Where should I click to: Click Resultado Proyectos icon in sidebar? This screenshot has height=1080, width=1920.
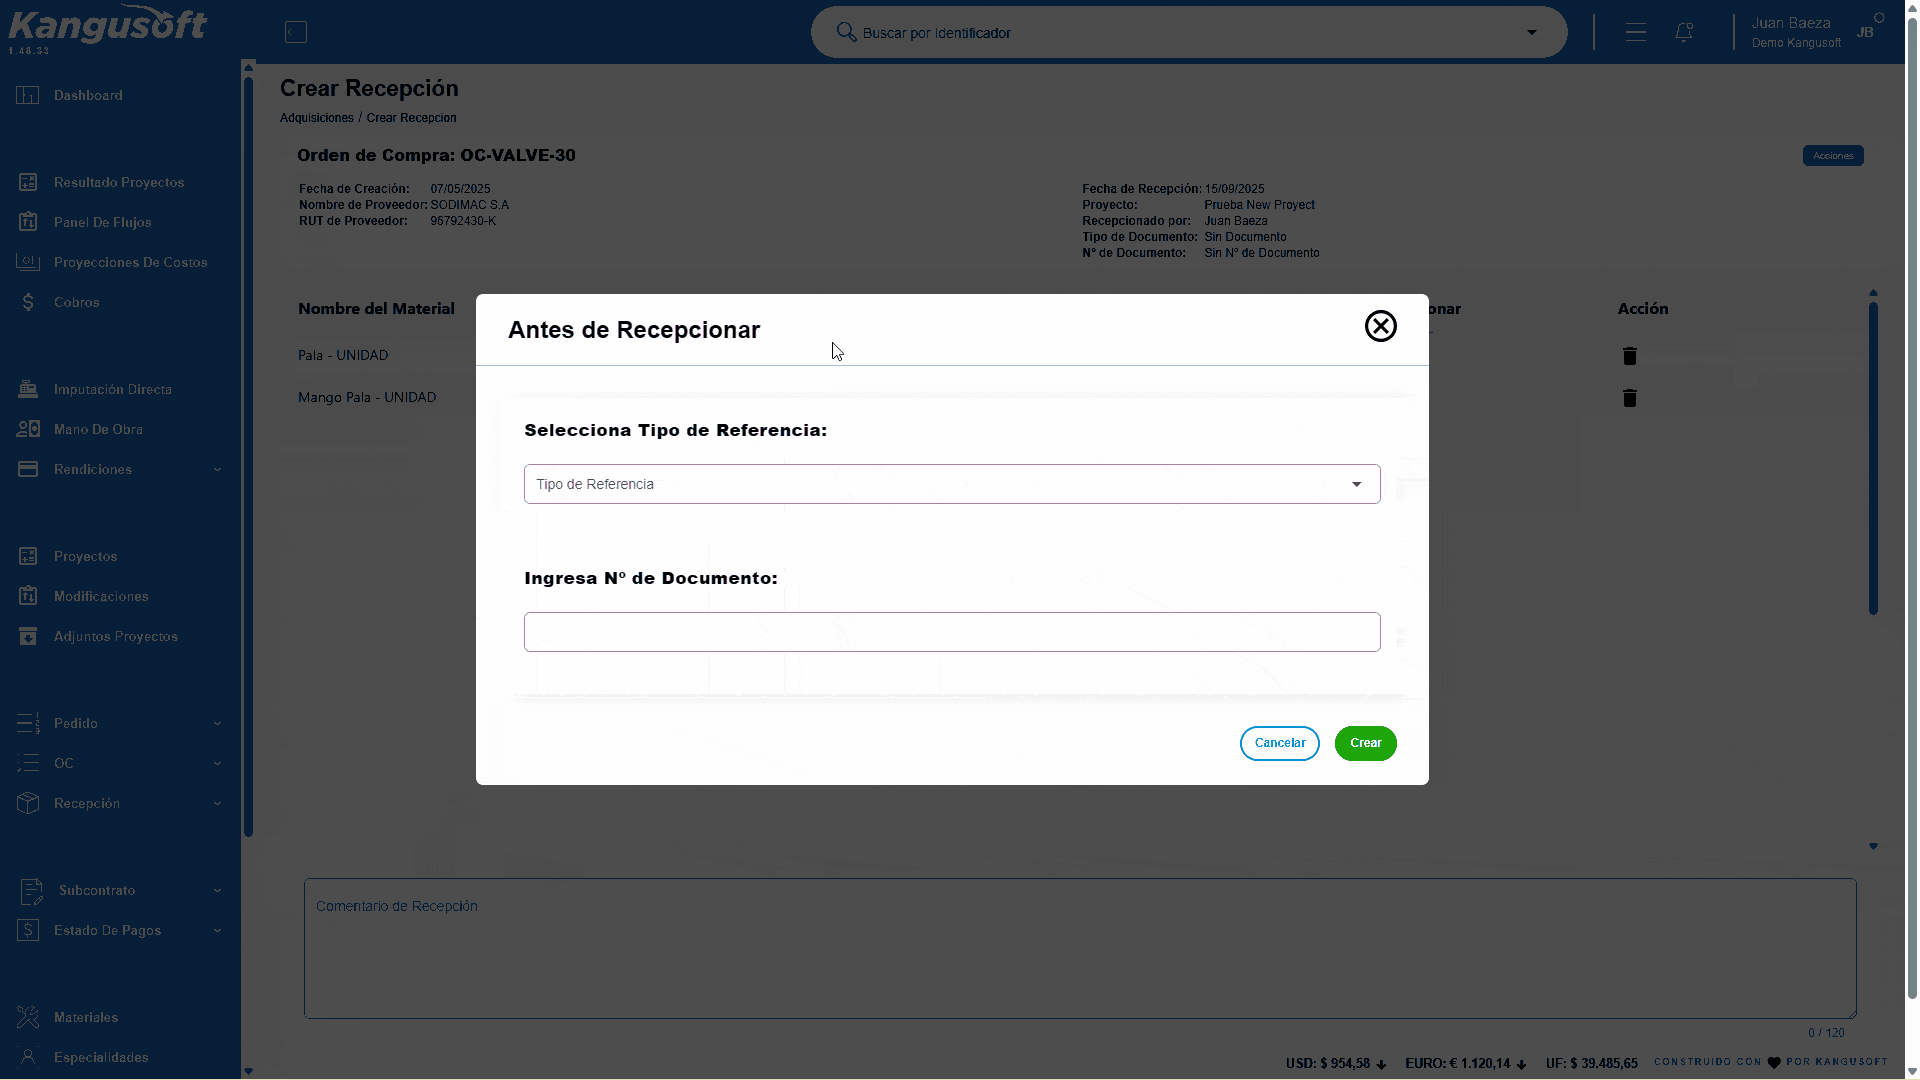pyautogui.click(x=28, y=182)
